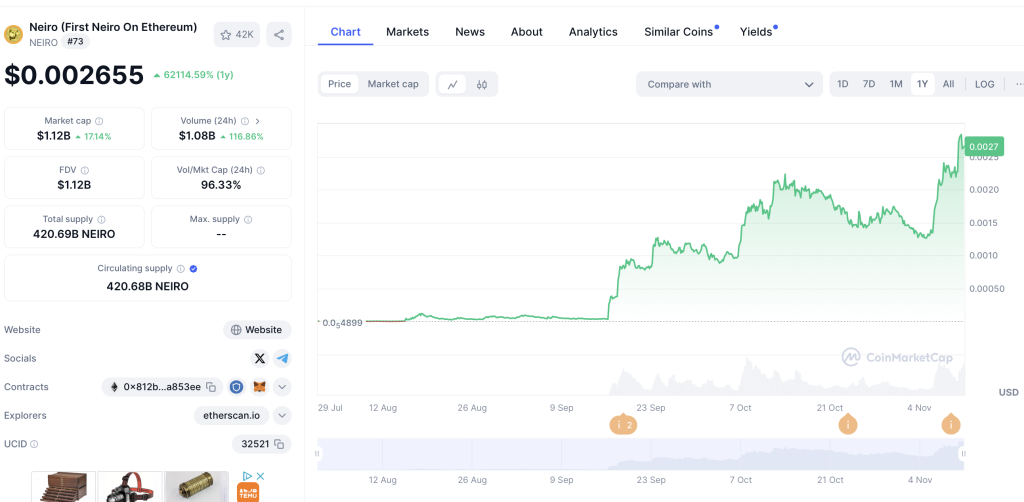Click the right handle of range slider

pyautogui.click(x=963, y=454)
